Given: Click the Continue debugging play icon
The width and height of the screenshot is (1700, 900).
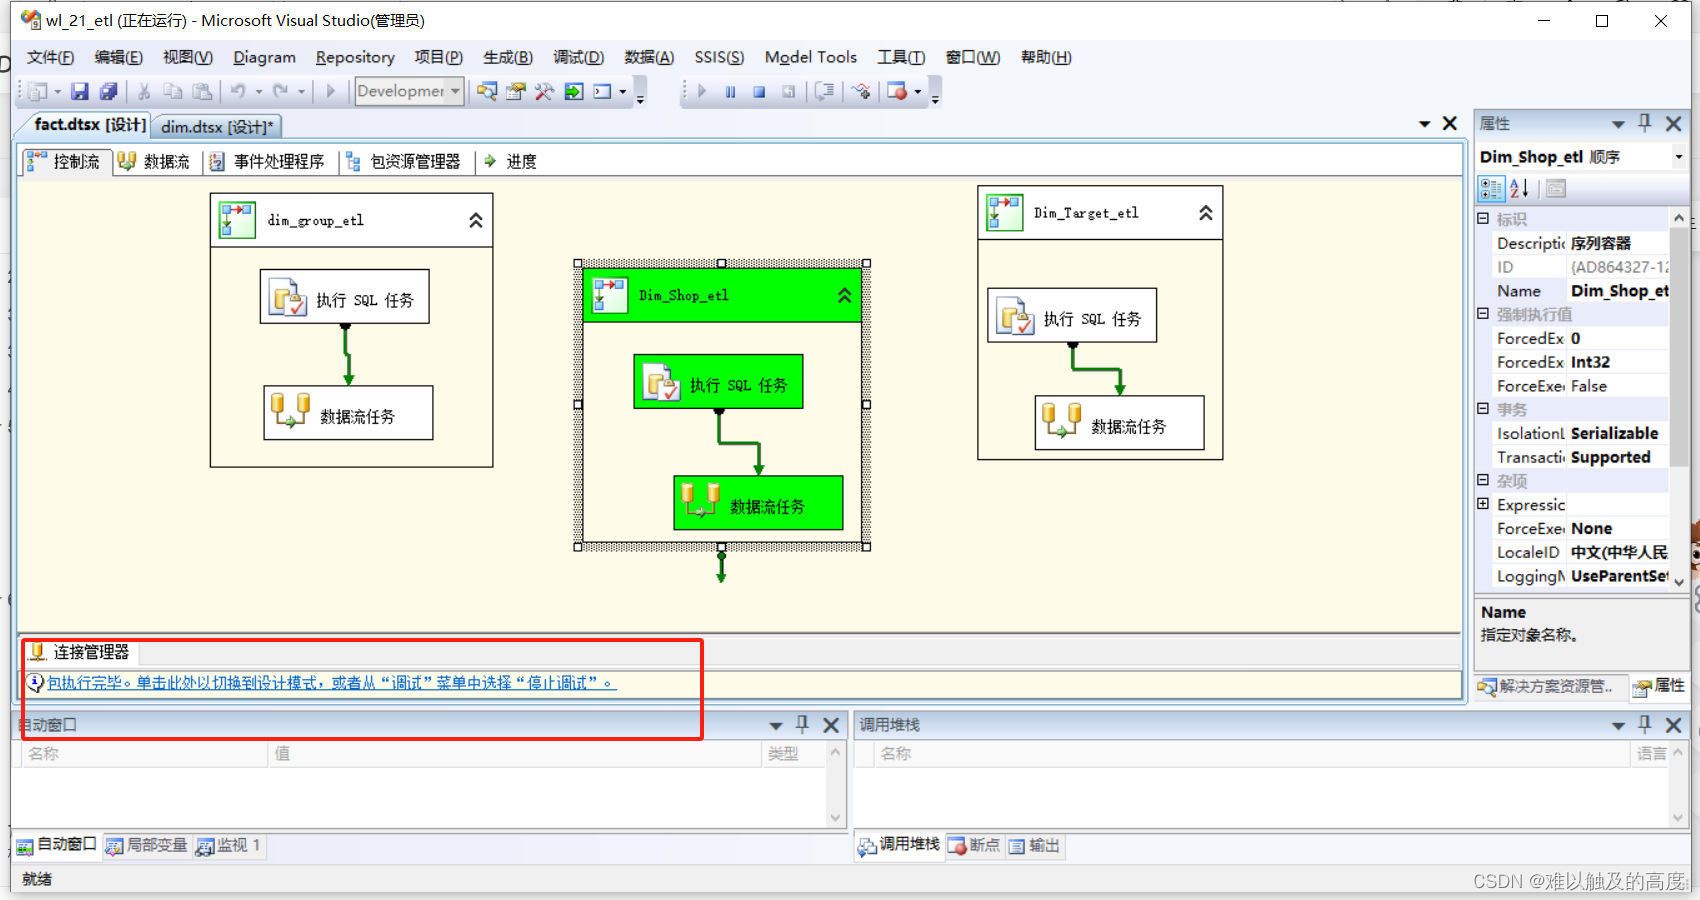Looking at the screenshot, I should pyautogui.click(x=702, y=91).
